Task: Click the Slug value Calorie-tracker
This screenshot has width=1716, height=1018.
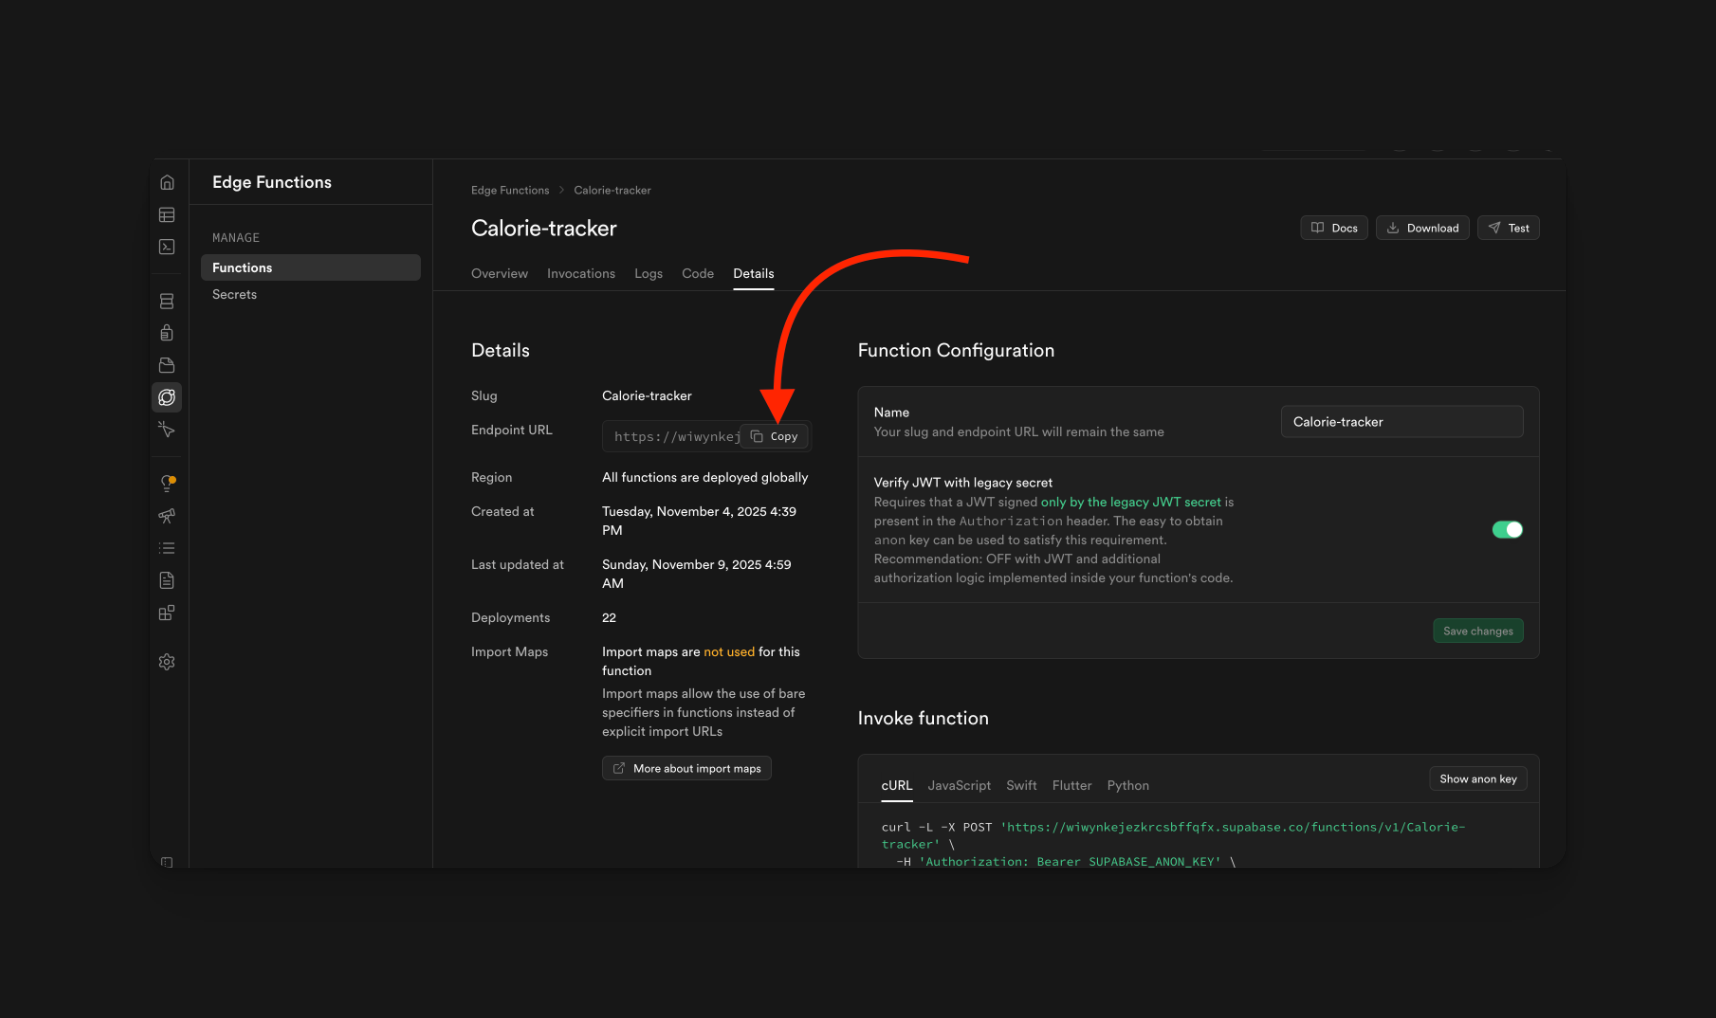Action: 647,396
